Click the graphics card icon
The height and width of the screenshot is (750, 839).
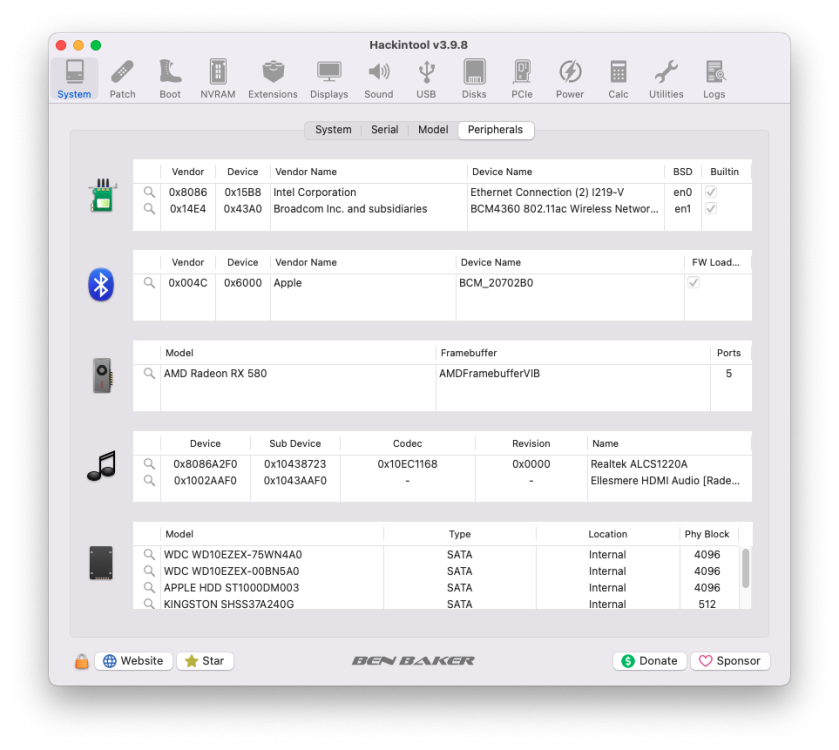[x=102, y=376]
